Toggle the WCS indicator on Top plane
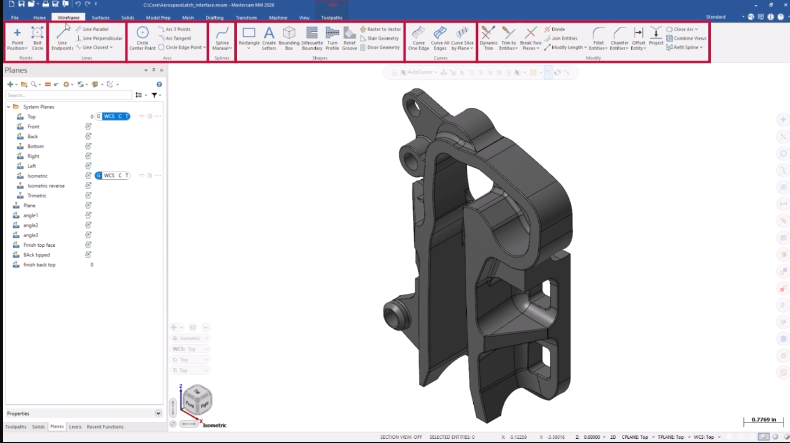The image size is (790, 443). (x=108, y=117)
